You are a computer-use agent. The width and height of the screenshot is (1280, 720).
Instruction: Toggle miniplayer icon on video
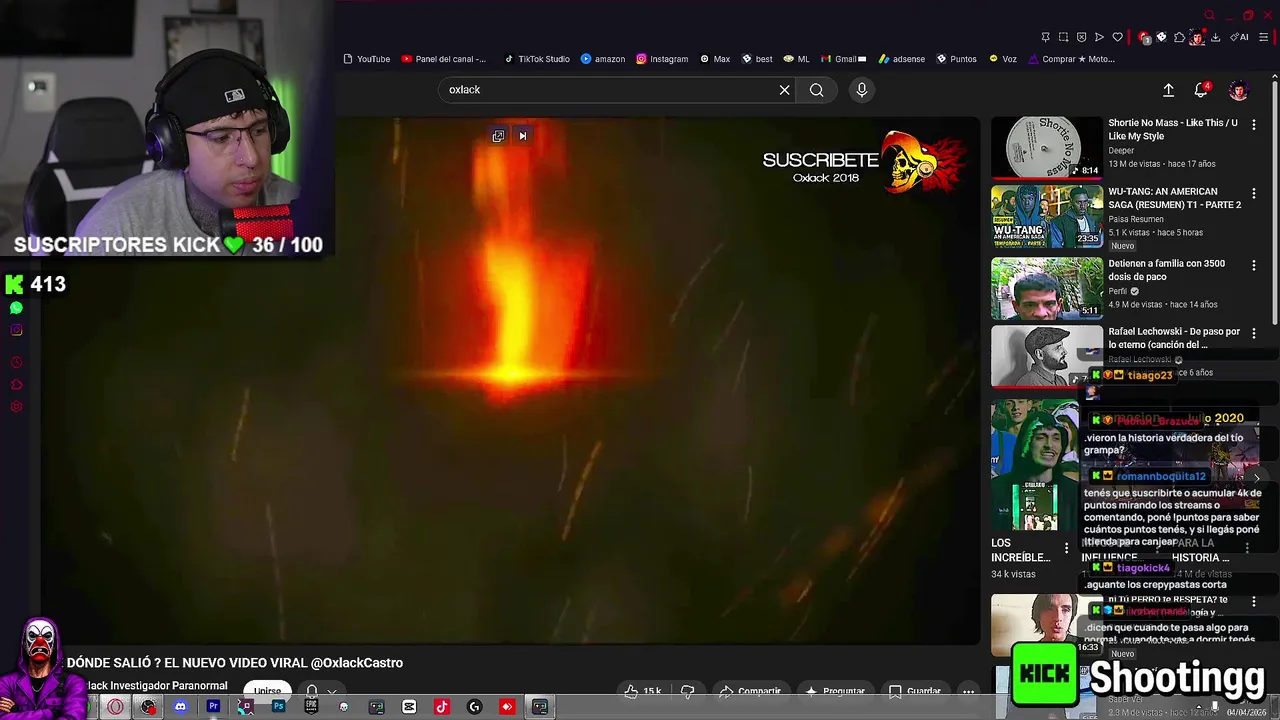(x=498, y=136)
